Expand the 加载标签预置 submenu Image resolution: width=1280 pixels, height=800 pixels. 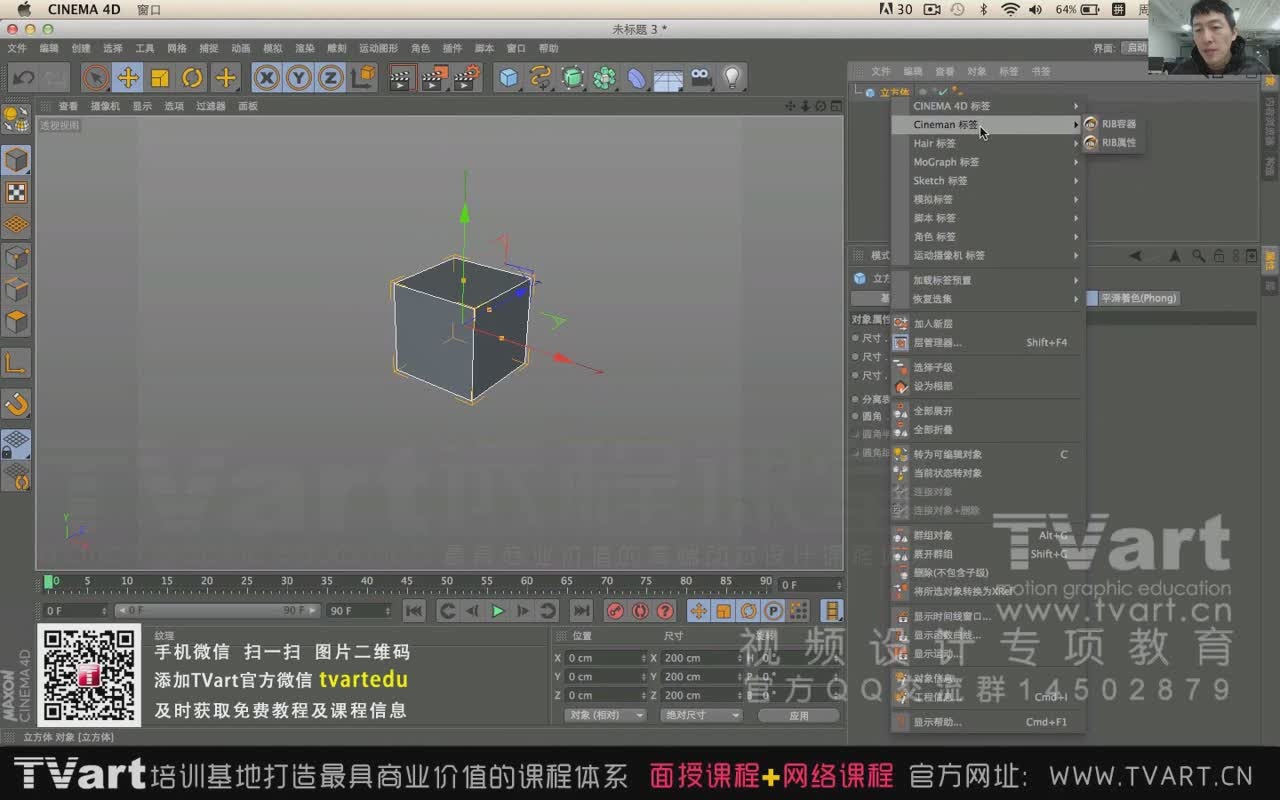[988, 280]
